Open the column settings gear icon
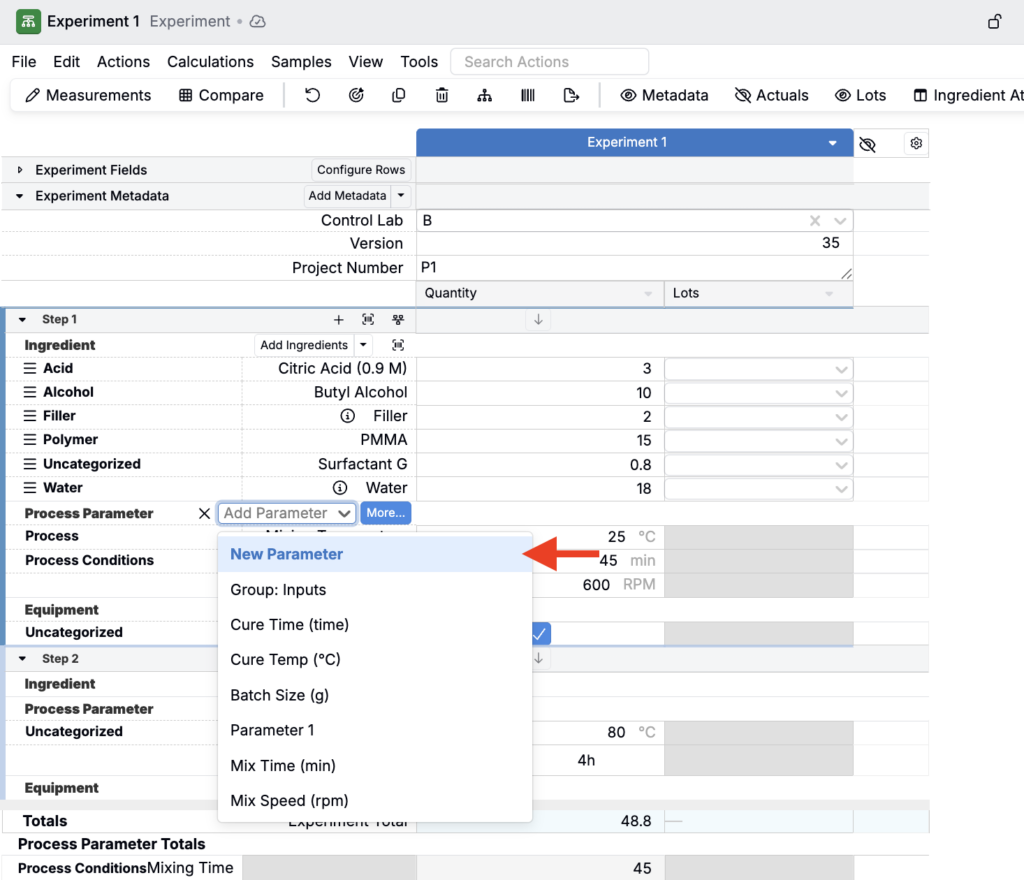1024x880 pixels. coord(916,143)
